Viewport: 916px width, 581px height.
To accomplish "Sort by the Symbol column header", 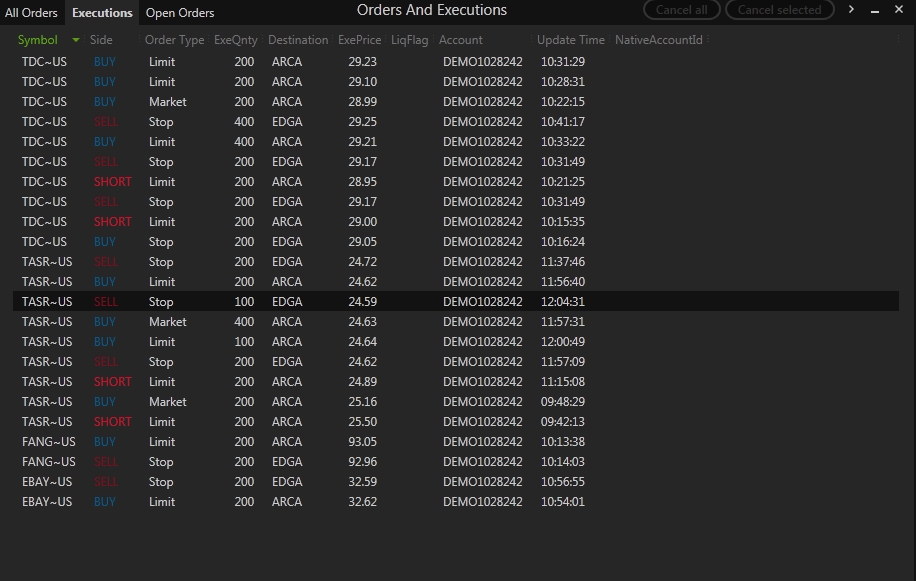I will [x=37, y=40].
